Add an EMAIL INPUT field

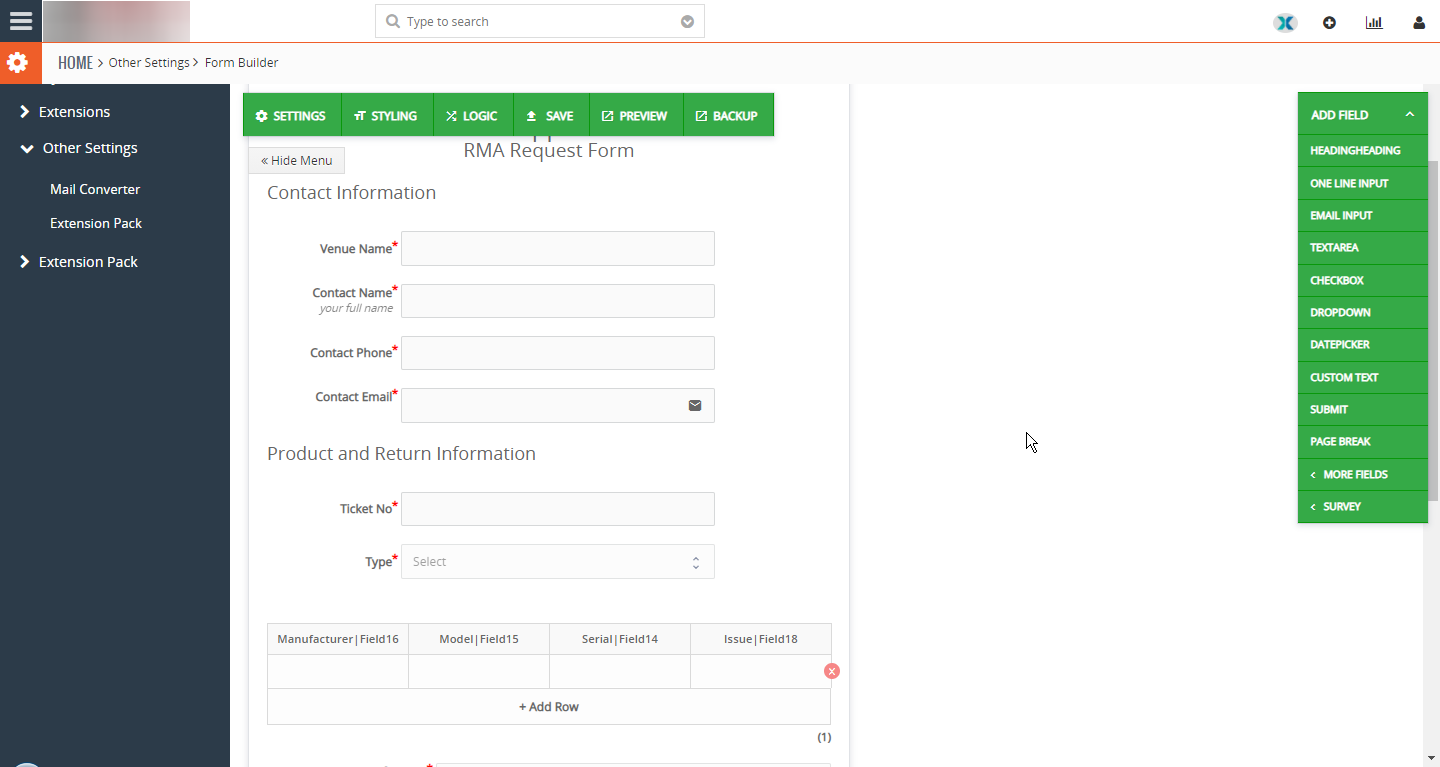[x=1363, y=215]
